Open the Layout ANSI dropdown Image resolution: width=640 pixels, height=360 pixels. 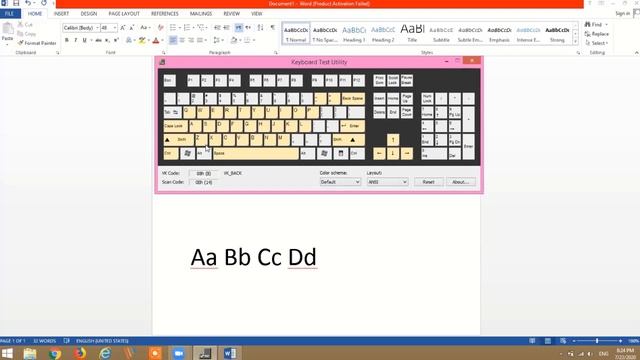pyautogui.click(x=387, y=182)
